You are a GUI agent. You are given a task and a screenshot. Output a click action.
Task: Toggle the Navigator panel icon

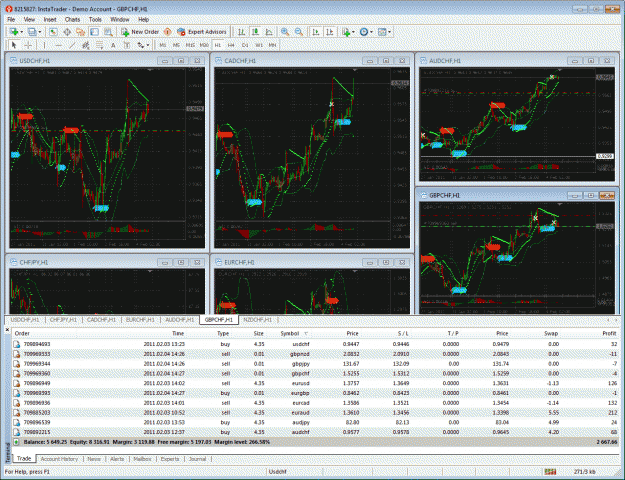81,32
